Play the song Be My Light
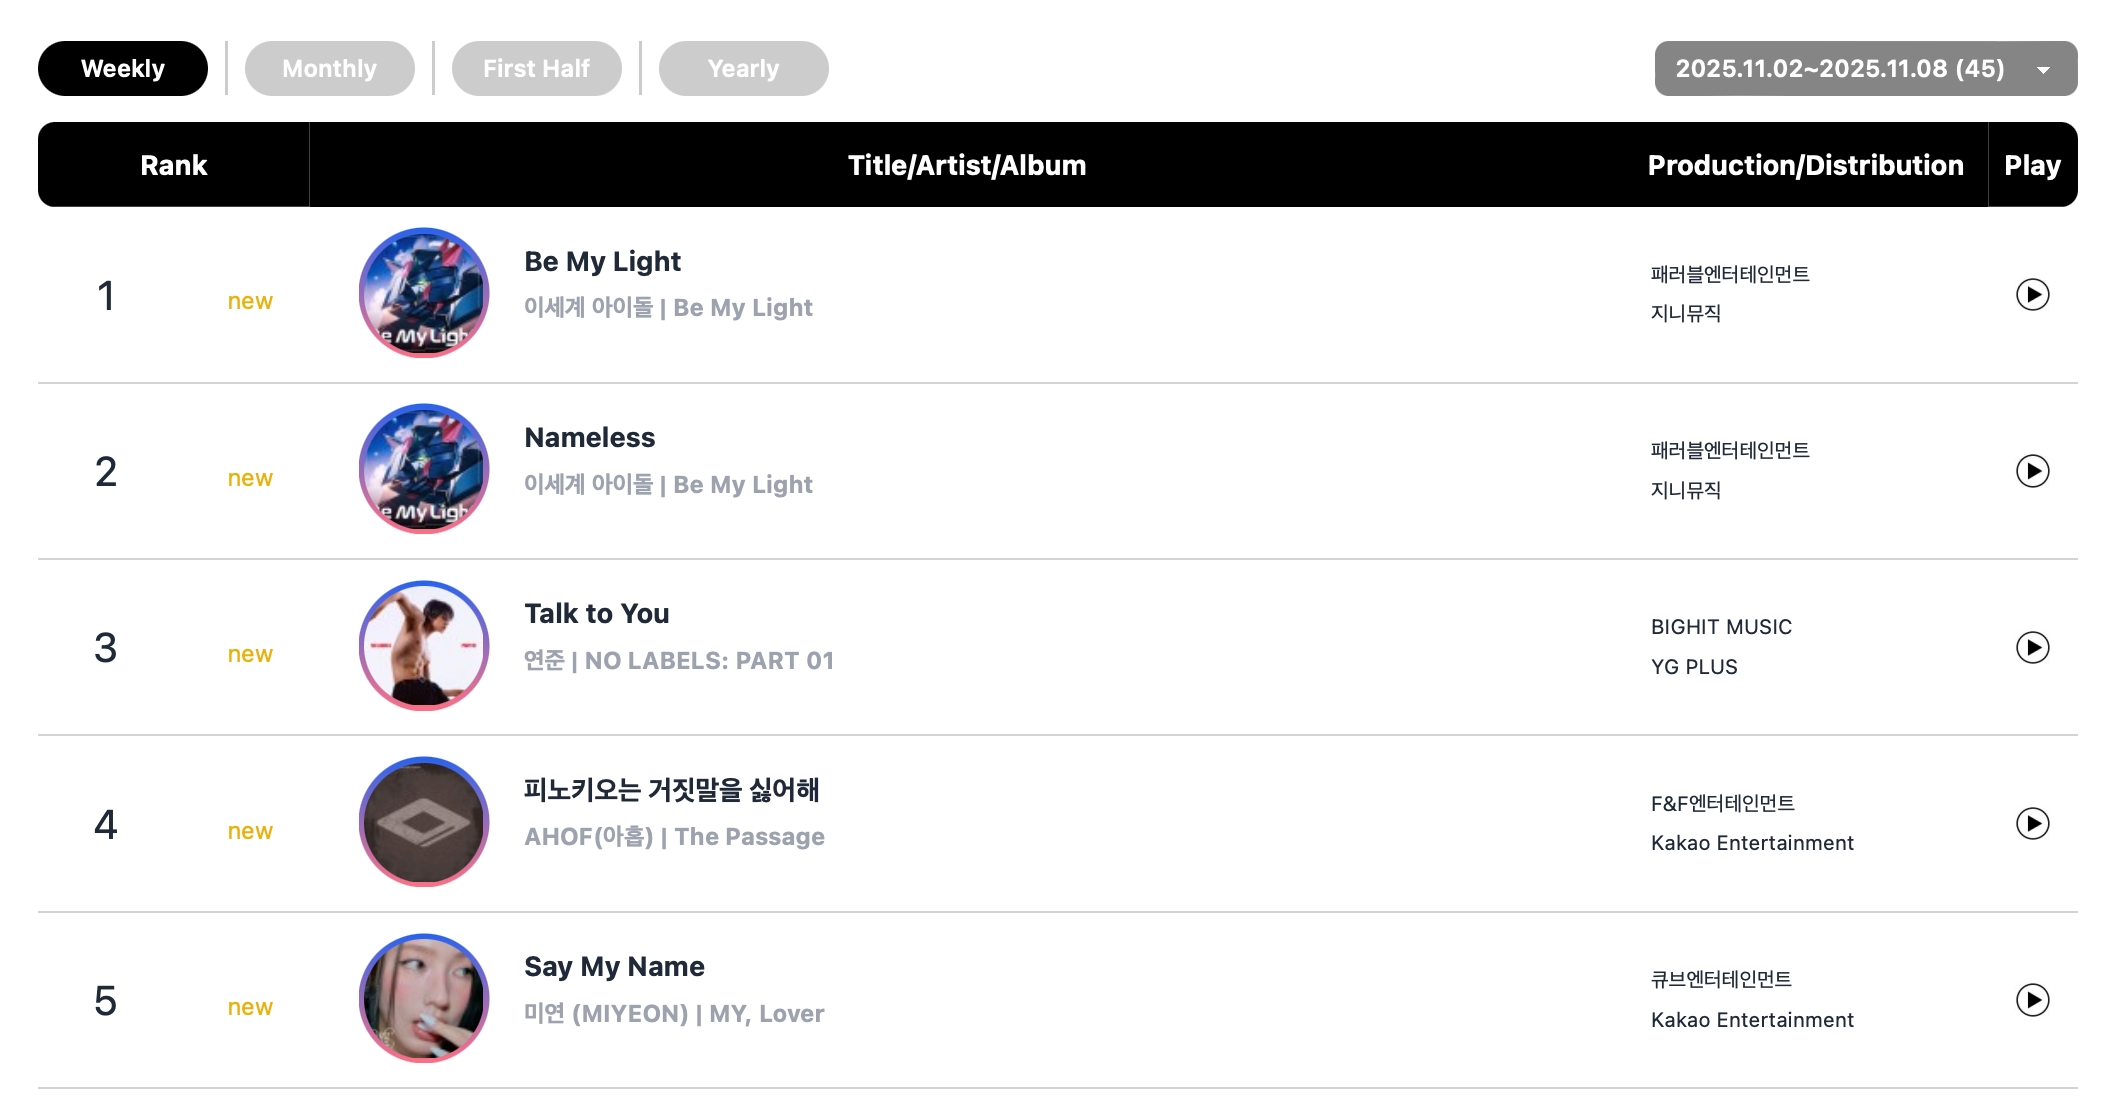 tap(2032, 295)
